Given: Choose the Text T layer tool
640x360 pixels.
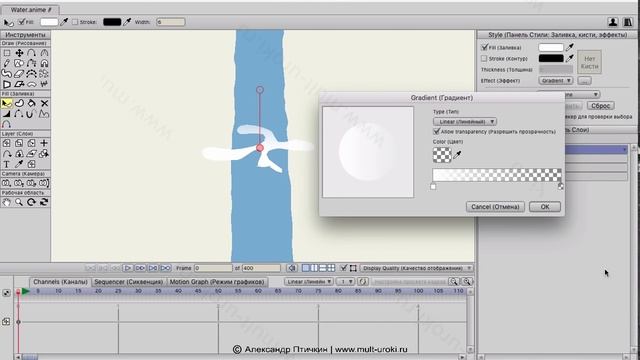Looking at the screenshot, I should (7, 164).
